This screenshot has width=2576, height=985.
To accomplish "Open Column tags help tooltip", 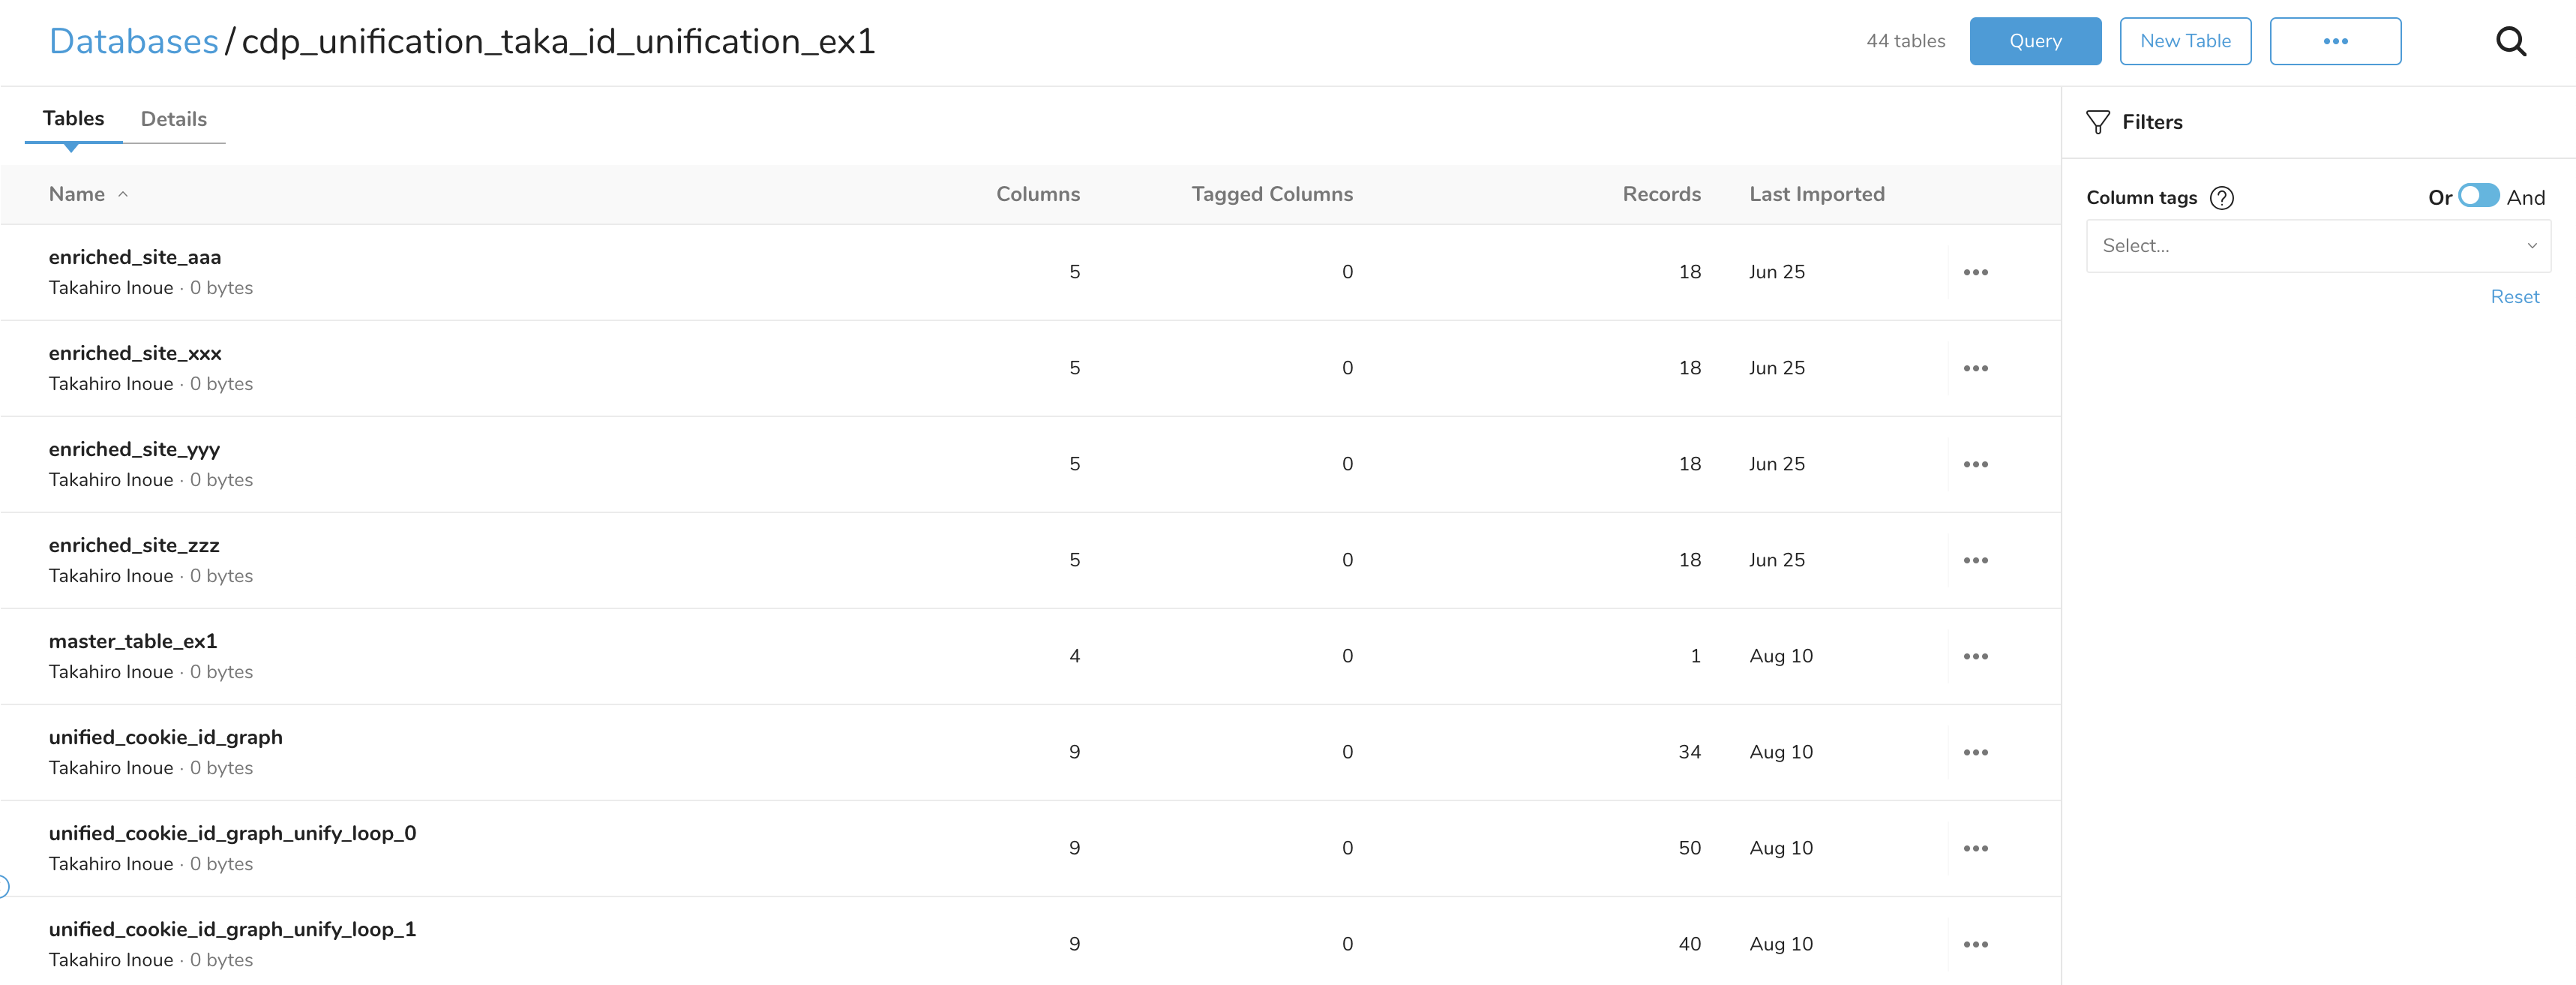I will 2222,197.
